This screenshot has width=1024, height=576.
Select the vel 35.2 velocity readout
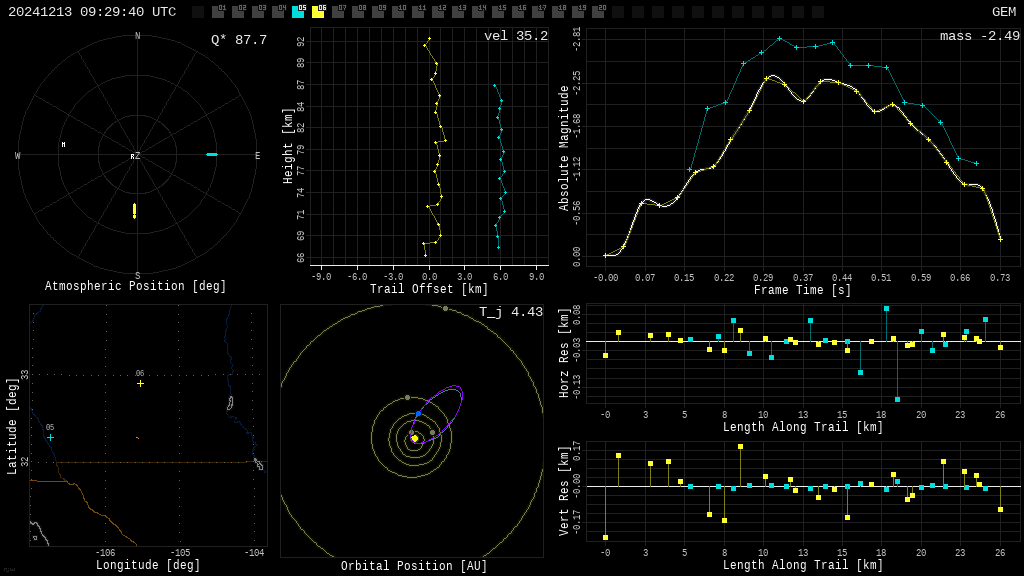tap(515, 36)
